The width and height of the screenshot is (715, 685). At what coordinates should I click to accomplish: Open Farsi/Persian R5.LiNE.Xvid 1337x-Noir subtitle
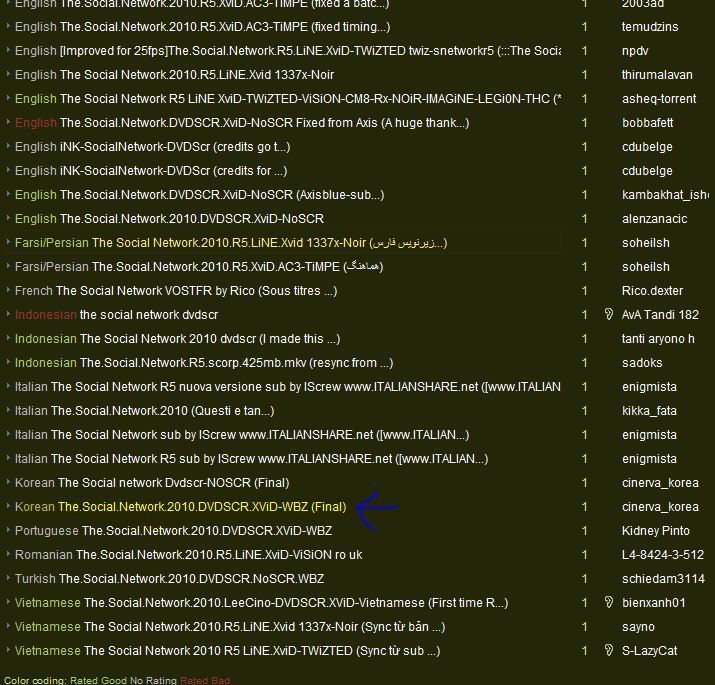(x=231, y=243)
